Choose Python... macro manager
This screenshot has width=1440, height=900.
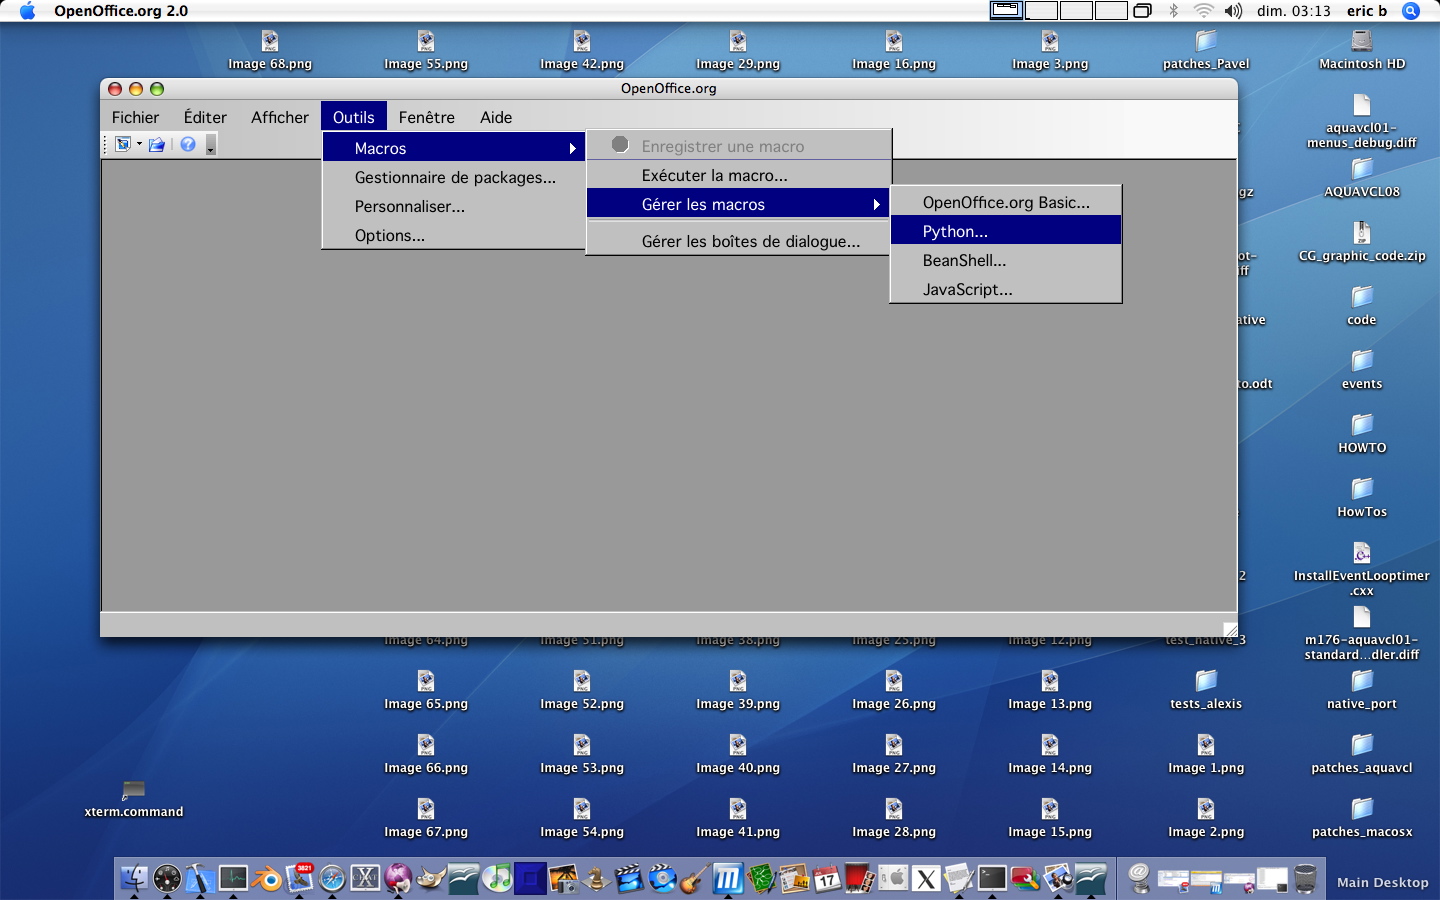point(1006,231)
